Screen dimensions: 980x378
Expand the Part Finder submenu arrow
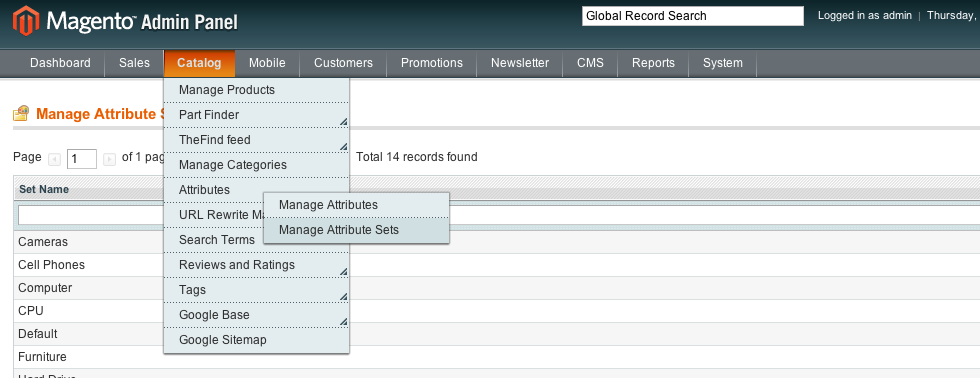(344, 122)
